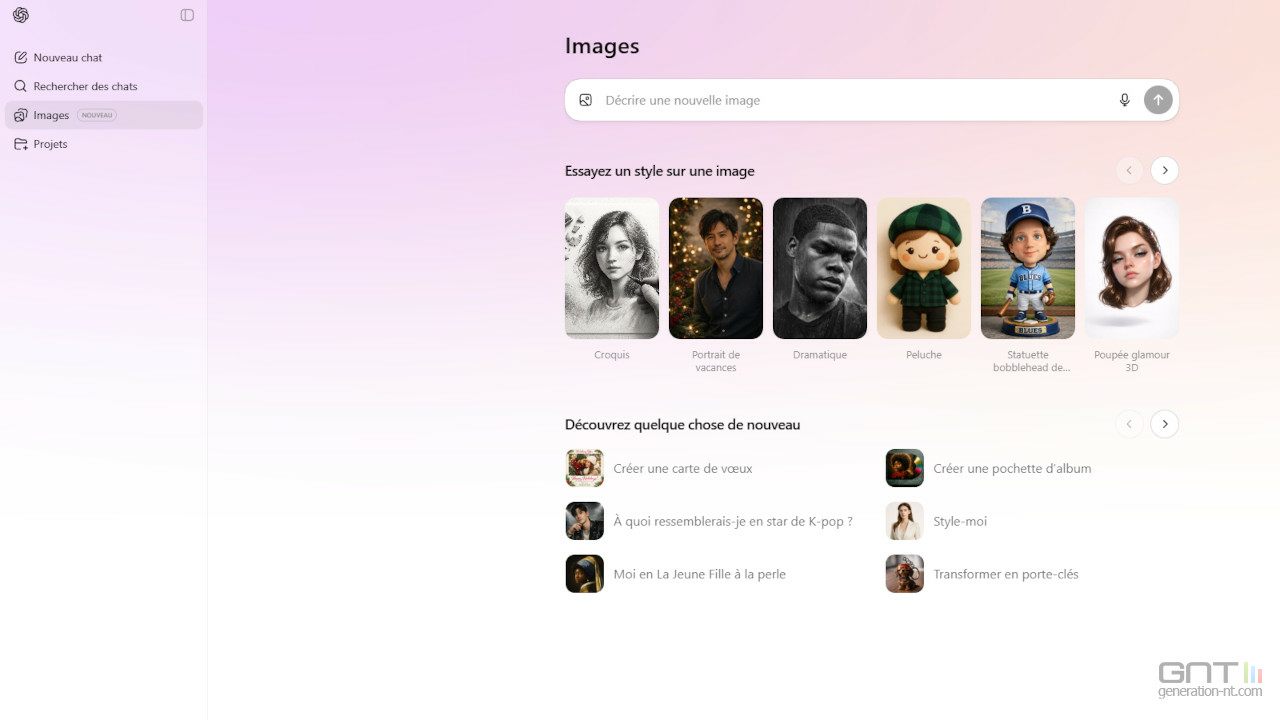Pick the Peluche style thumbnail
The image size is (1280, 720).
tap(924, 268)
